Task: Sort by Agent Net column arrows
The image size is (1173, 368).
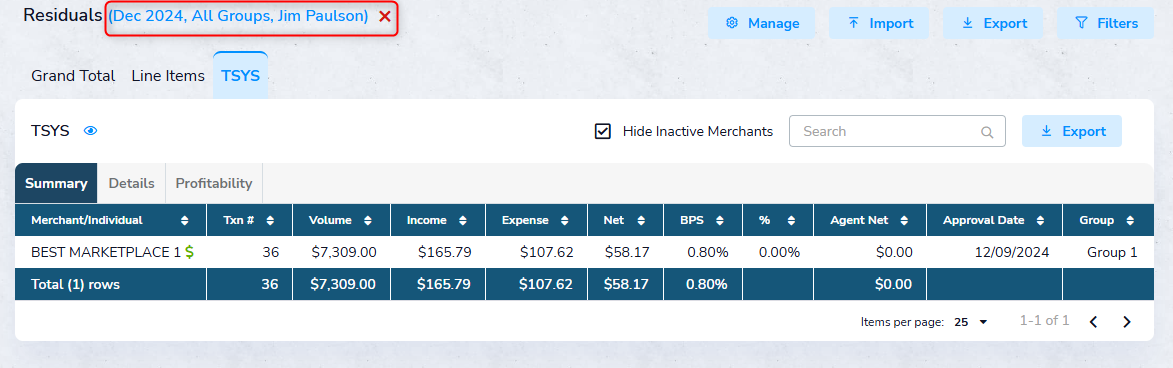Action: click(x=904, y=221)
